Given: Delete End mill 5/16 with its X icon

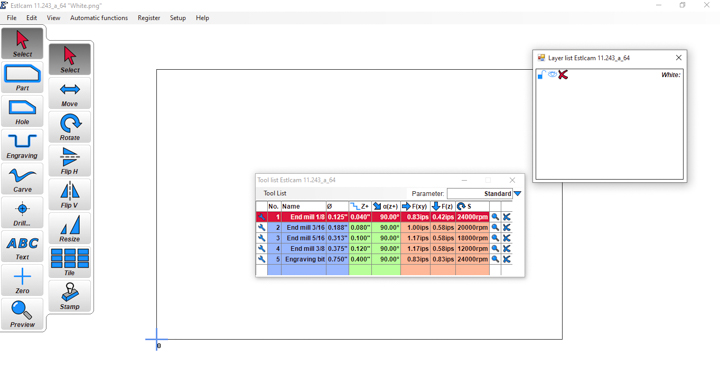Looking at the screenshot, I should 506,238.
